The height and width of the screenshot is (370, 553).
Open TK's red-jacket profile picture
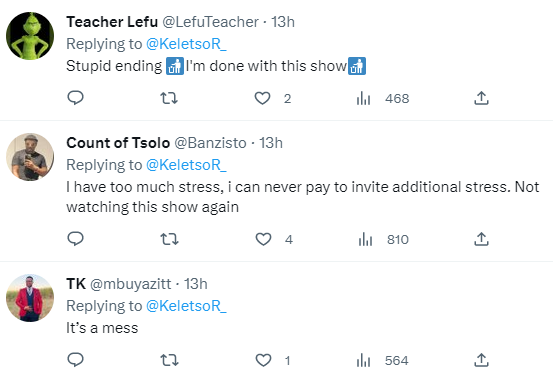point(30,298)
